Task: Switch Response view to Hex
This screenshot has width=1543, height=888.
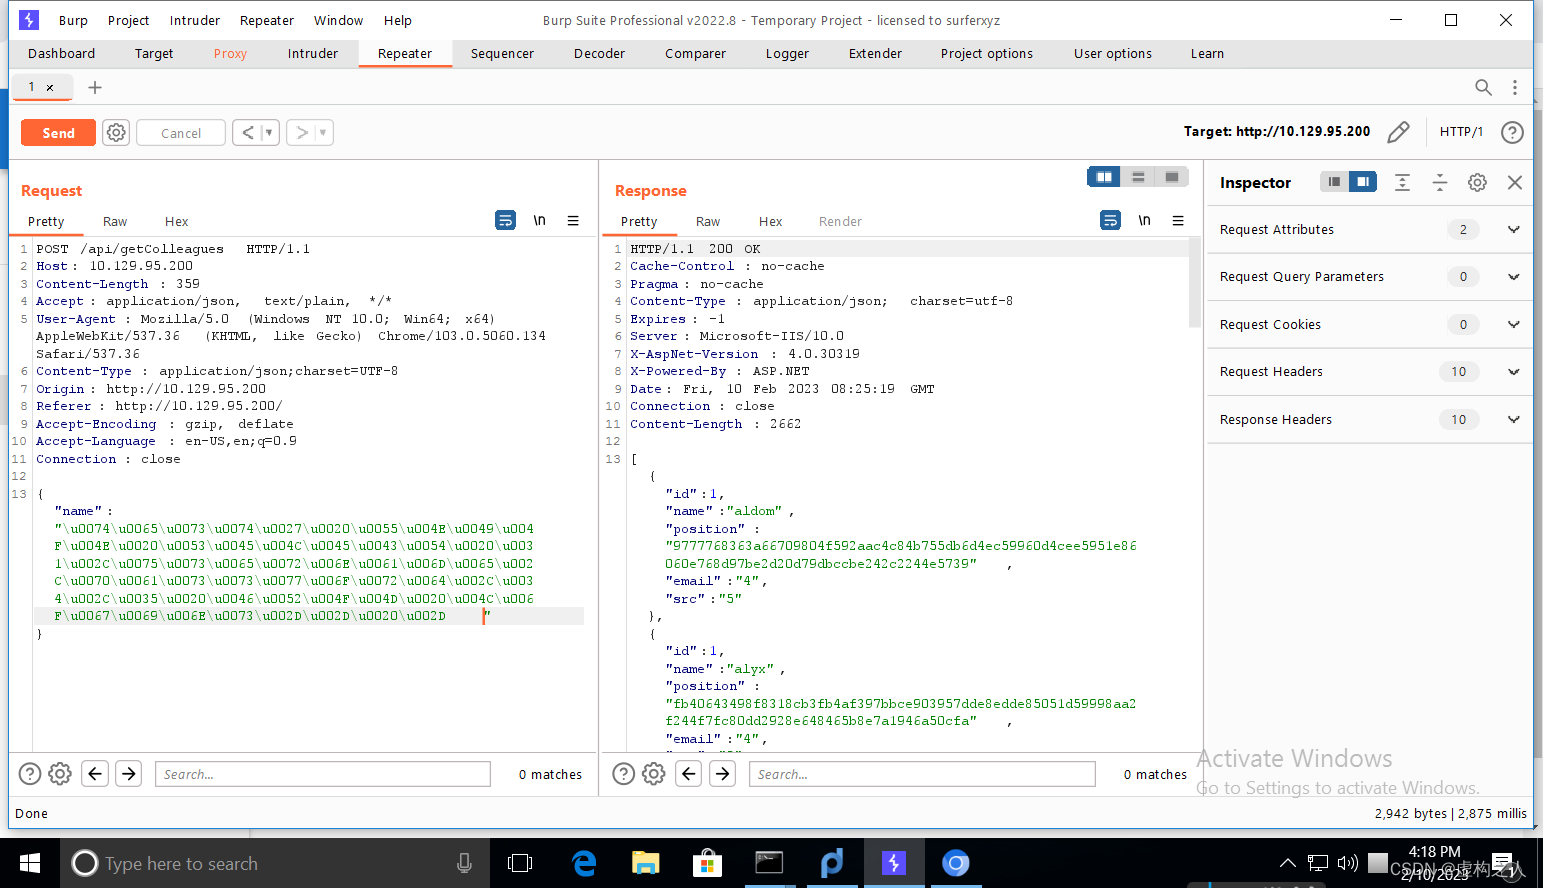Action: point(770,222)
